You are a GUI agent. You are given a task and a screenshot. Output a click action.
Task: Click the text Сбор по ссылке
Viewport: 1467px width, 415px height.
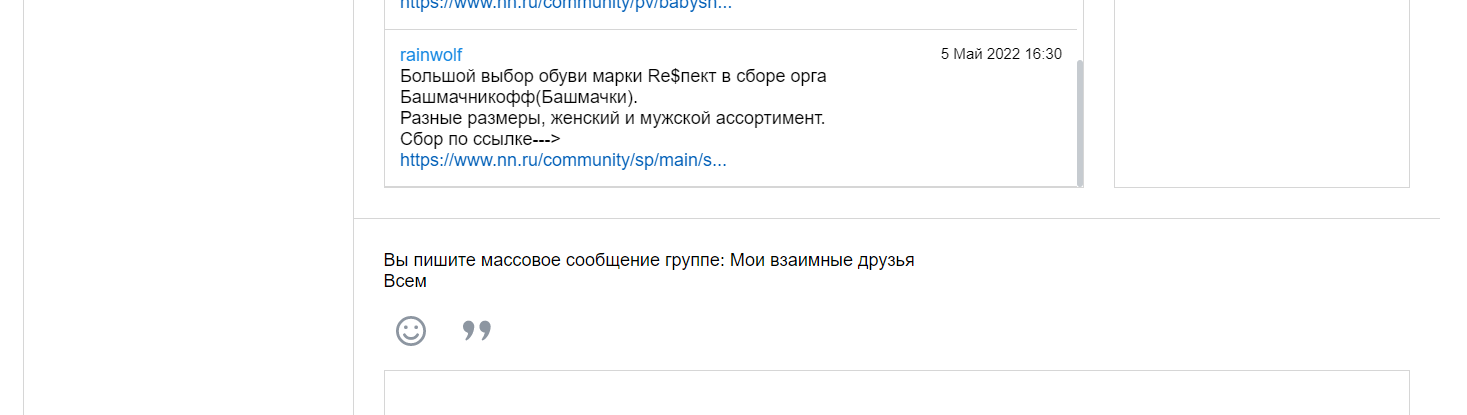tap(466, 139)
